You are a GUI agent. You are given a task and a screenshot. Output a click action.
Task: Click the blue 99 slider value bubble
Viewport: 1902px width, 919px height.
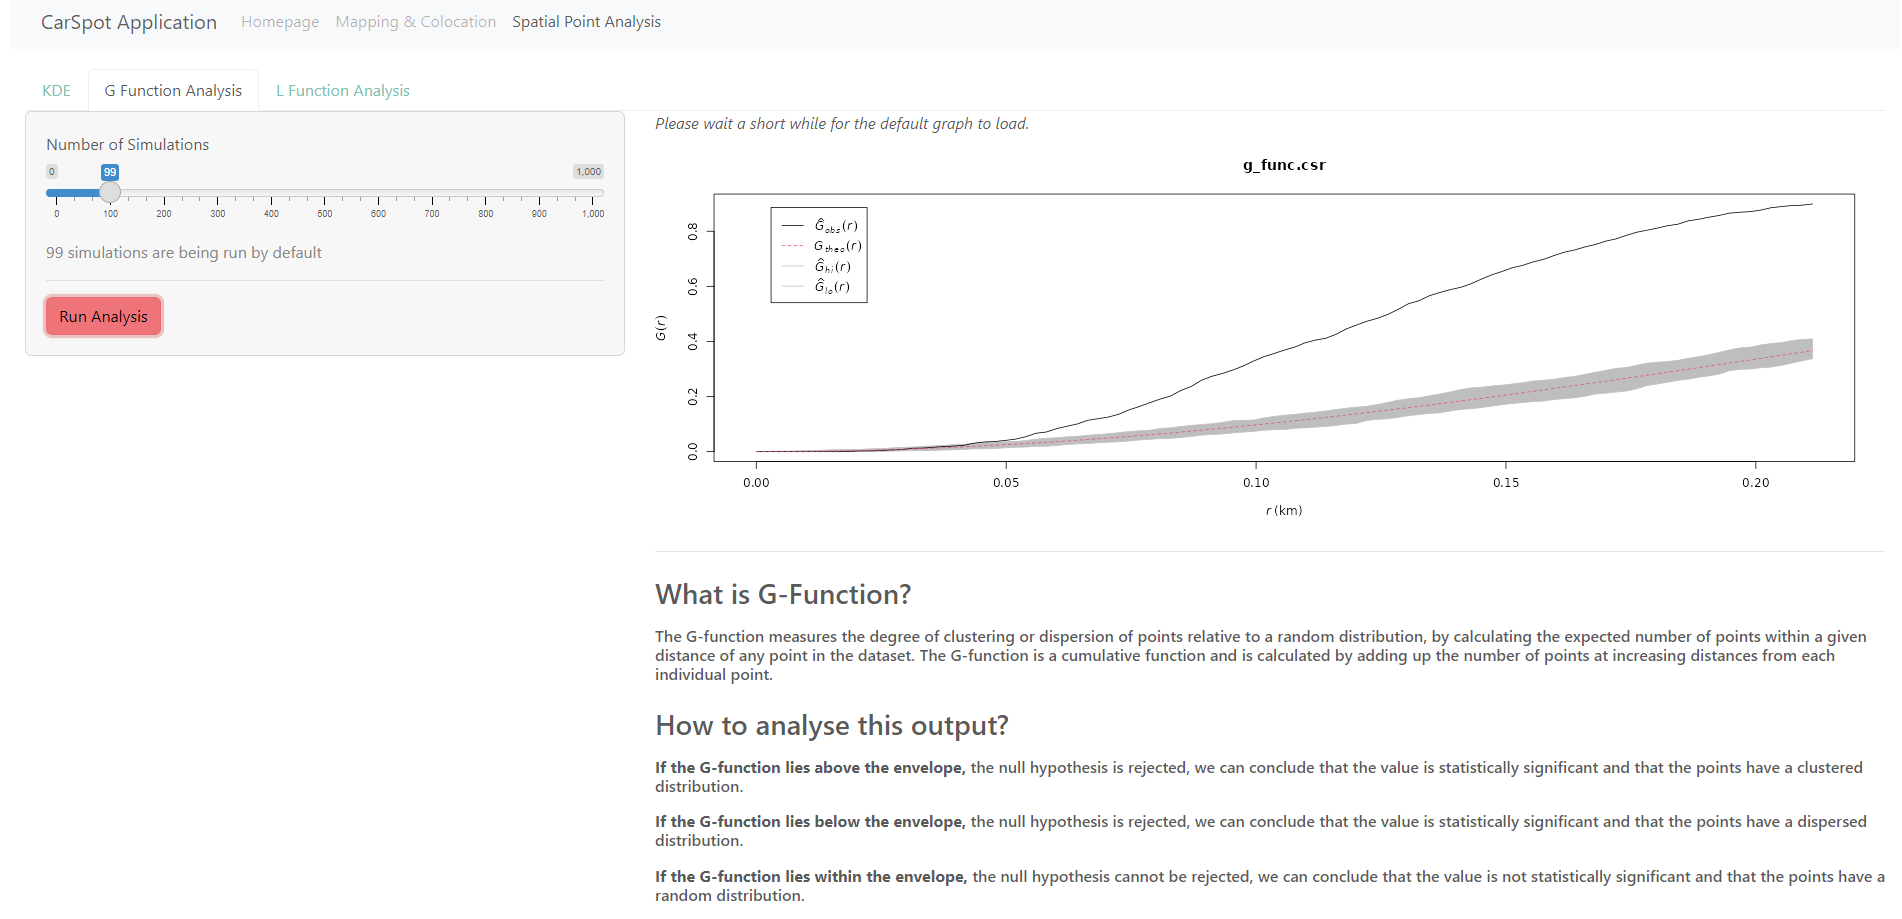pos(110,172)
